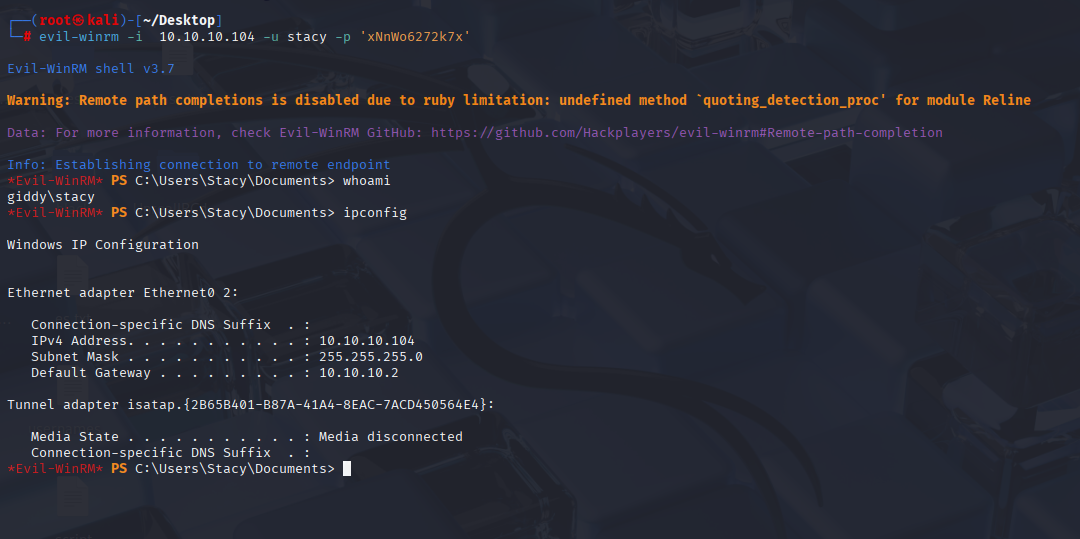
Task: Click the password string 'xNnWo6272k7x'
Action: 418,36
